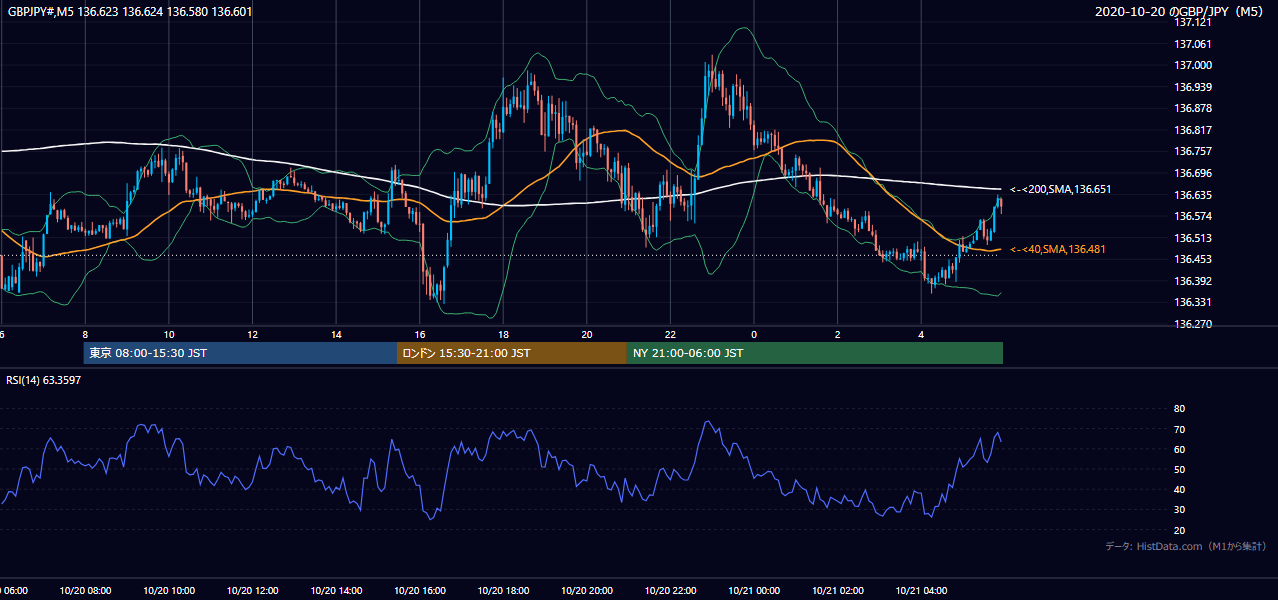Image resolution: width=1278 pixels, height=600 pixels.
Task: Click the 10/21 00:00 time axis label
Action: (x=754, y=590)
